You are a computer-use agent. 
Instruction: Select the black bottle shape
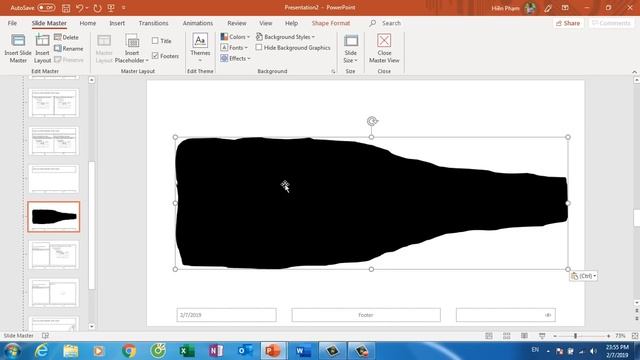[371, 203]
